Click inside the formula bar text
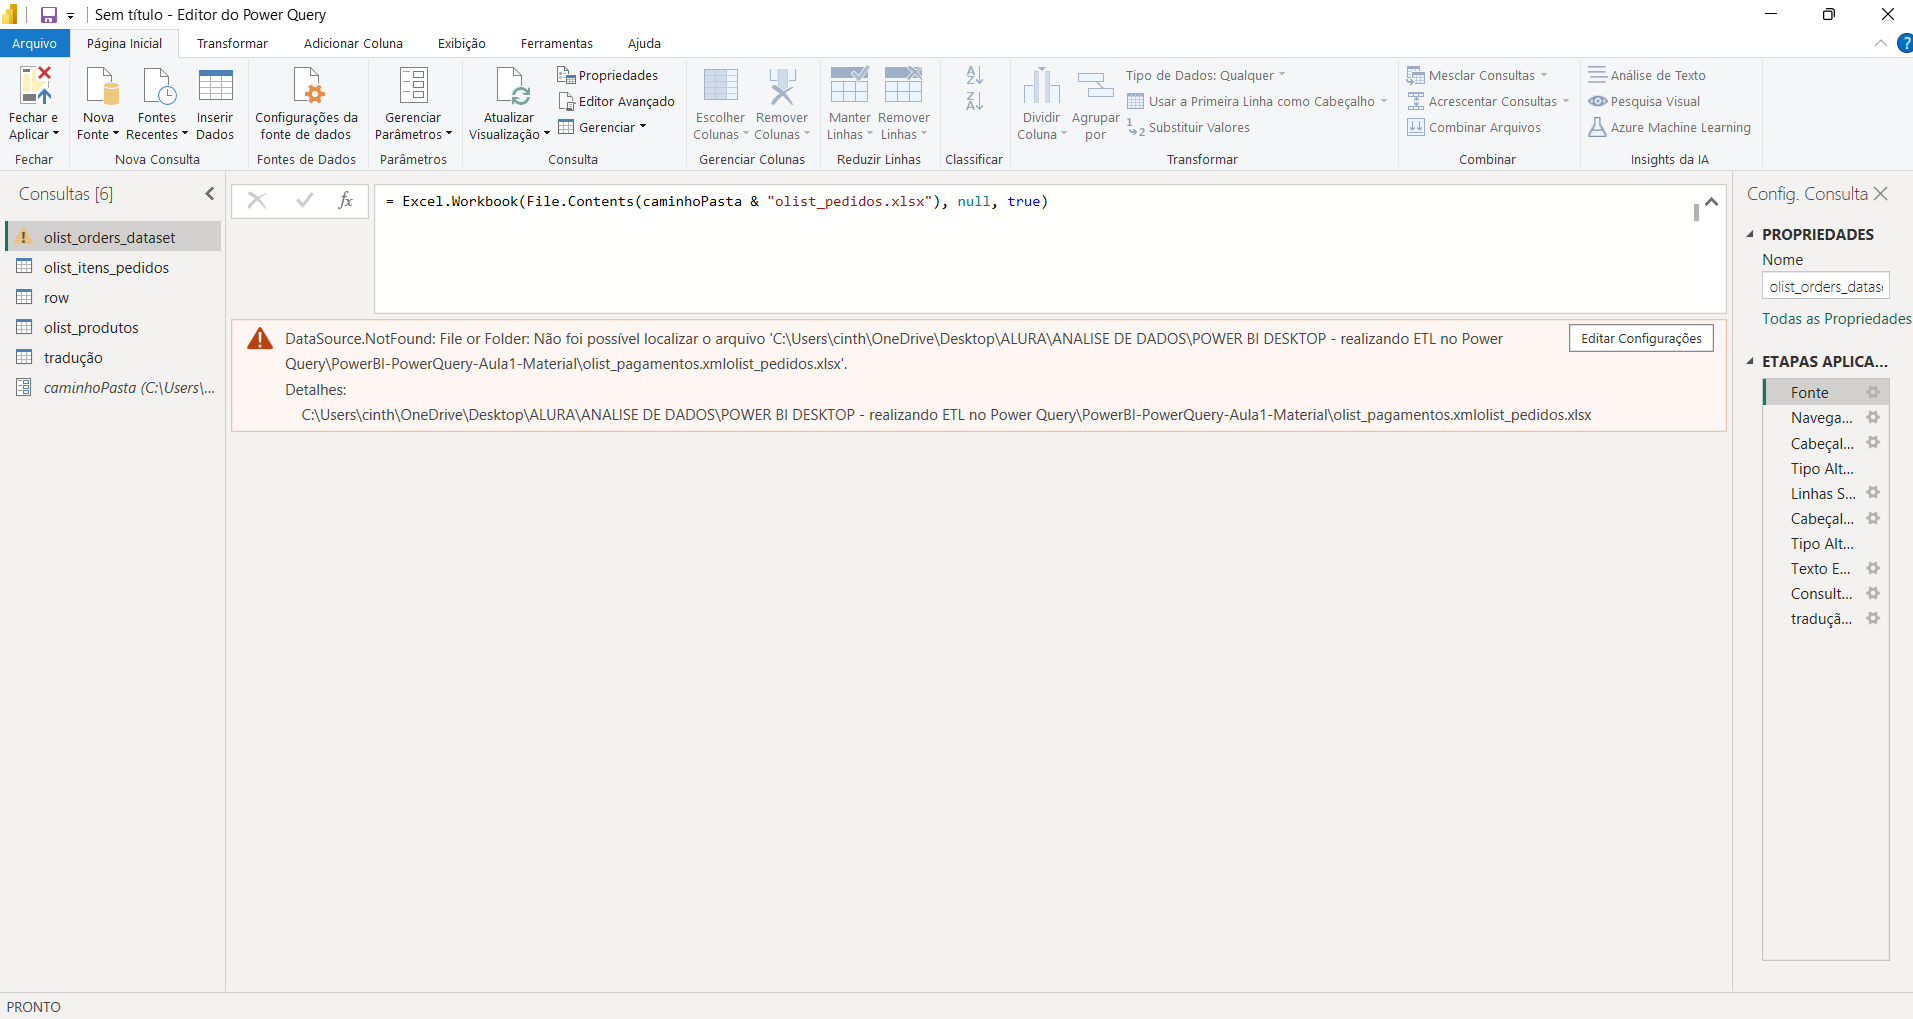 717,201
